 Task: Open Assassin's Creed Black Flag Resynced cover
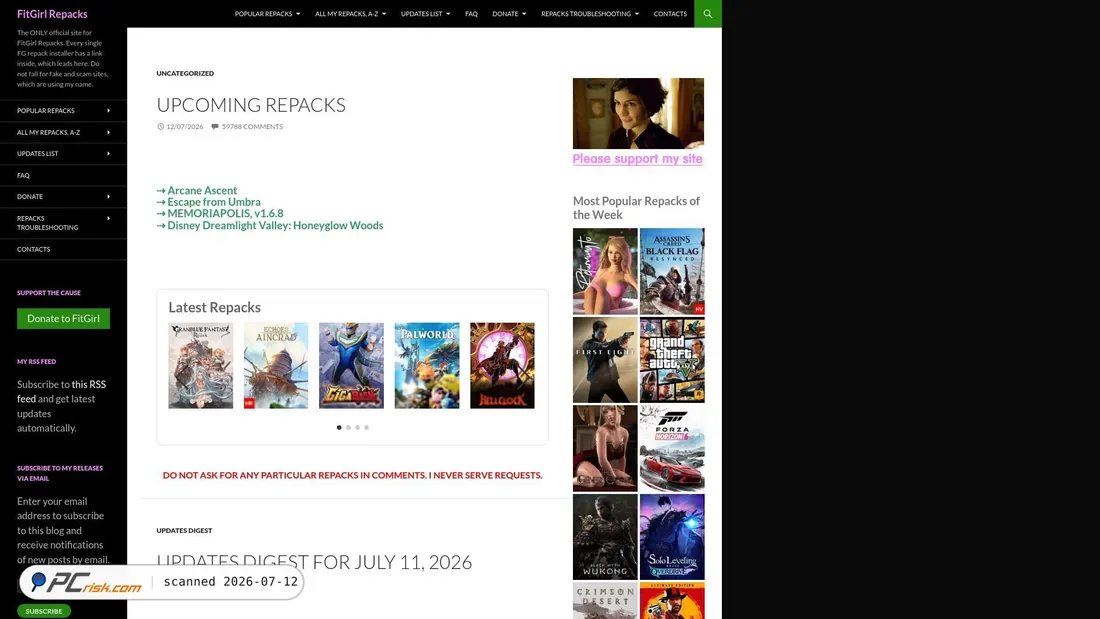tap(672, 271)
